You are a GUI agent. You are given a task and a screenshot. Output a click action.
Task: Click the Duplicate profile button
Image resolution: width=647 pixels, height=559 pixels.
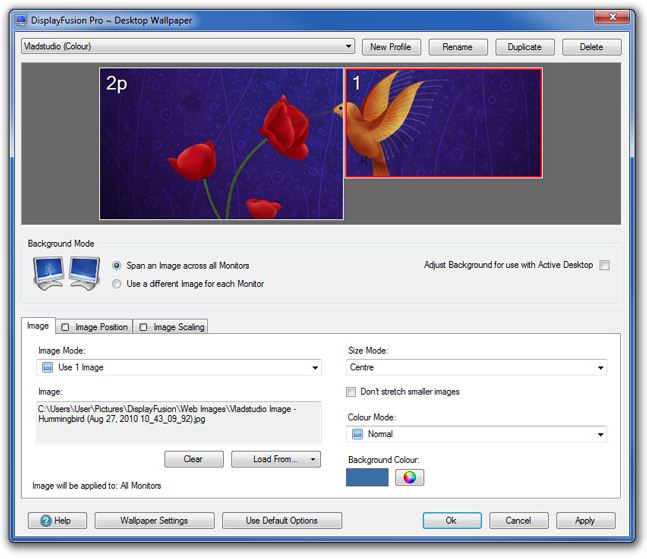[x=525, y=47]
